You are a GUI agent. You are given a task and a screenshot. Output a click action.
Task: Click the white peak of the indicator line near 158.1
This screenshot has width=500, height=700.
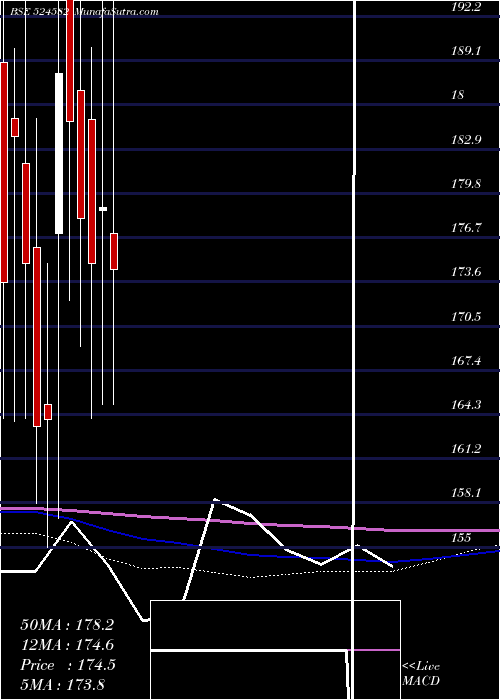[x=215, y=500]
